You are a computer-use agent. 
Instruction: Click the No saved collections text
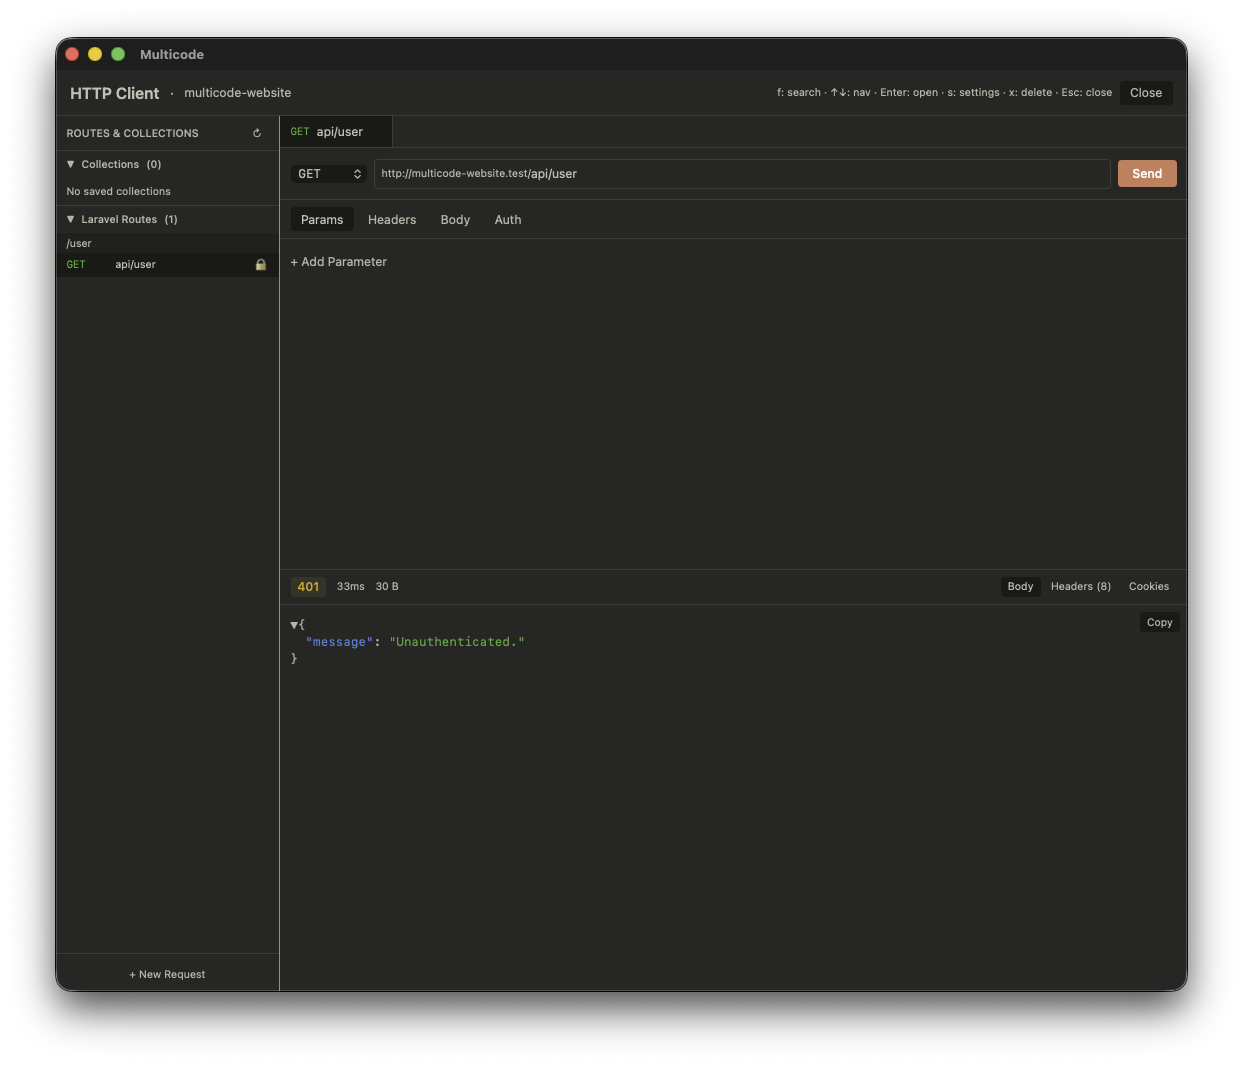[x=118, y=192]
